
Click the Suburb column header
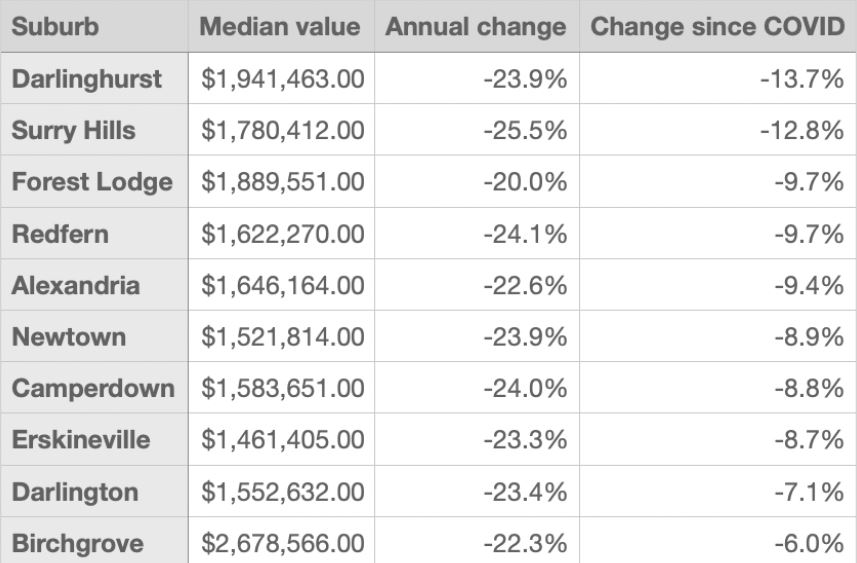pyautogui.click(x=55, y=26)
